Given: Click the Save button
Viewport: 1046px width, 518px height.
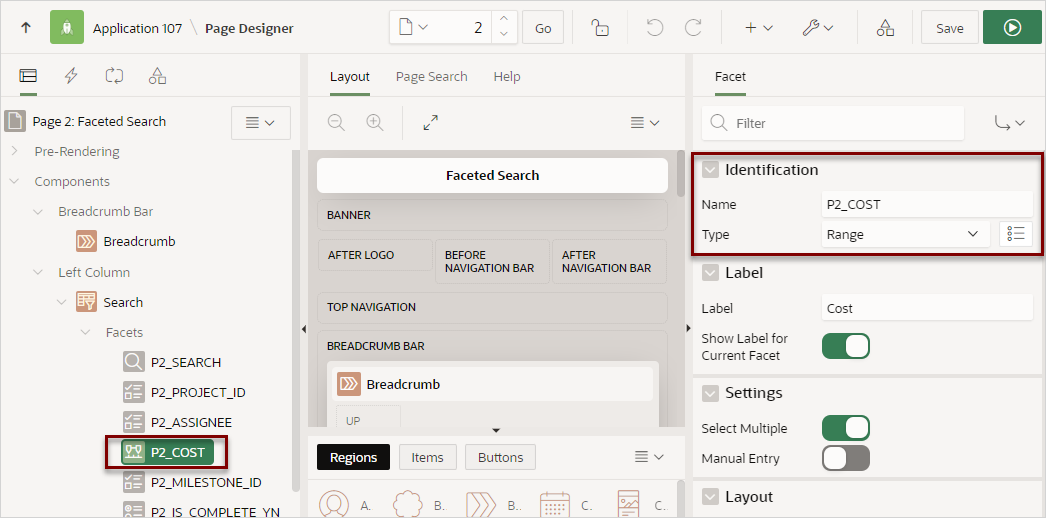Looking at the screenshot, I should coord(949,28).
